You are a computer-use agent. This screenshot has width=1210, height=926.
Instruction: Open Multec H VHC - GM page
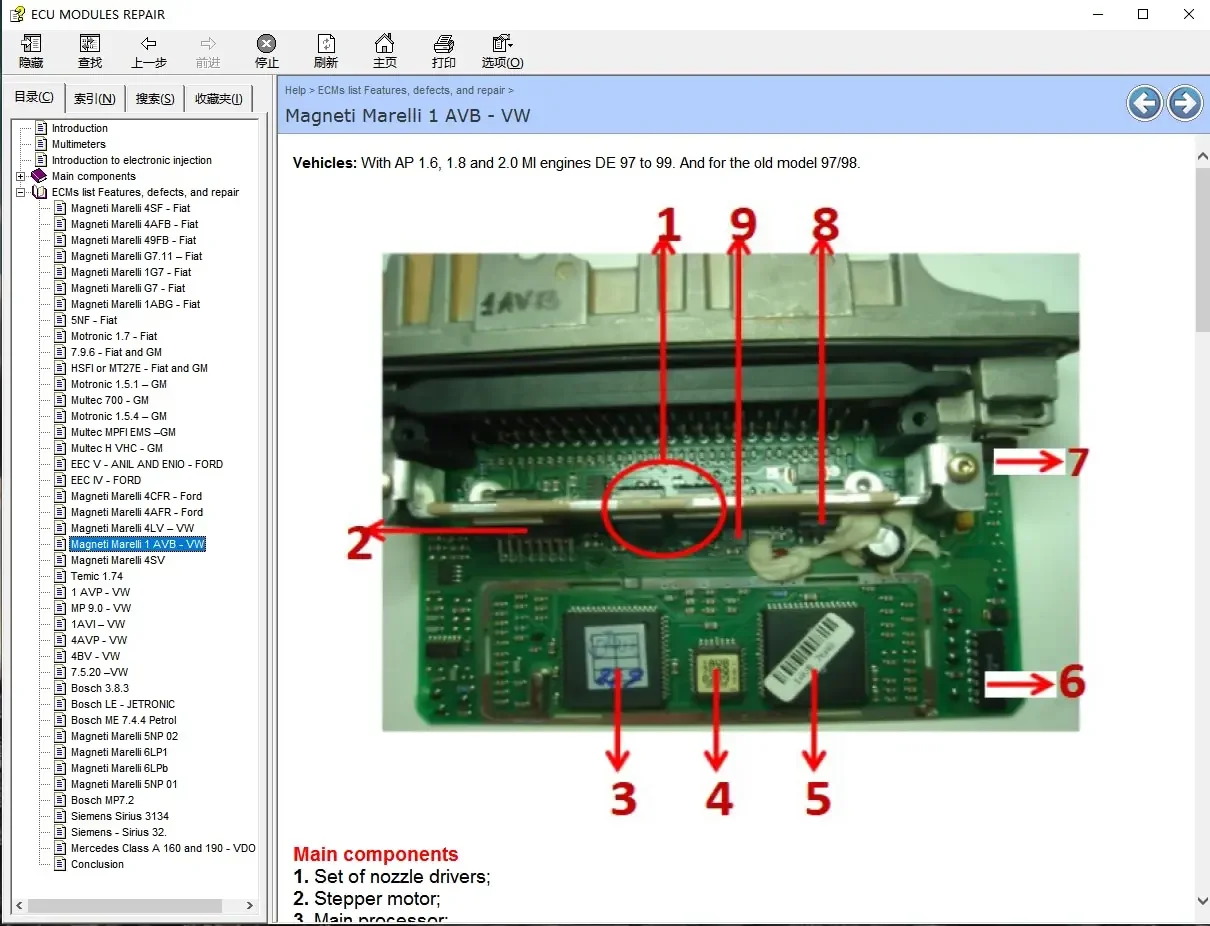[116, 448]
